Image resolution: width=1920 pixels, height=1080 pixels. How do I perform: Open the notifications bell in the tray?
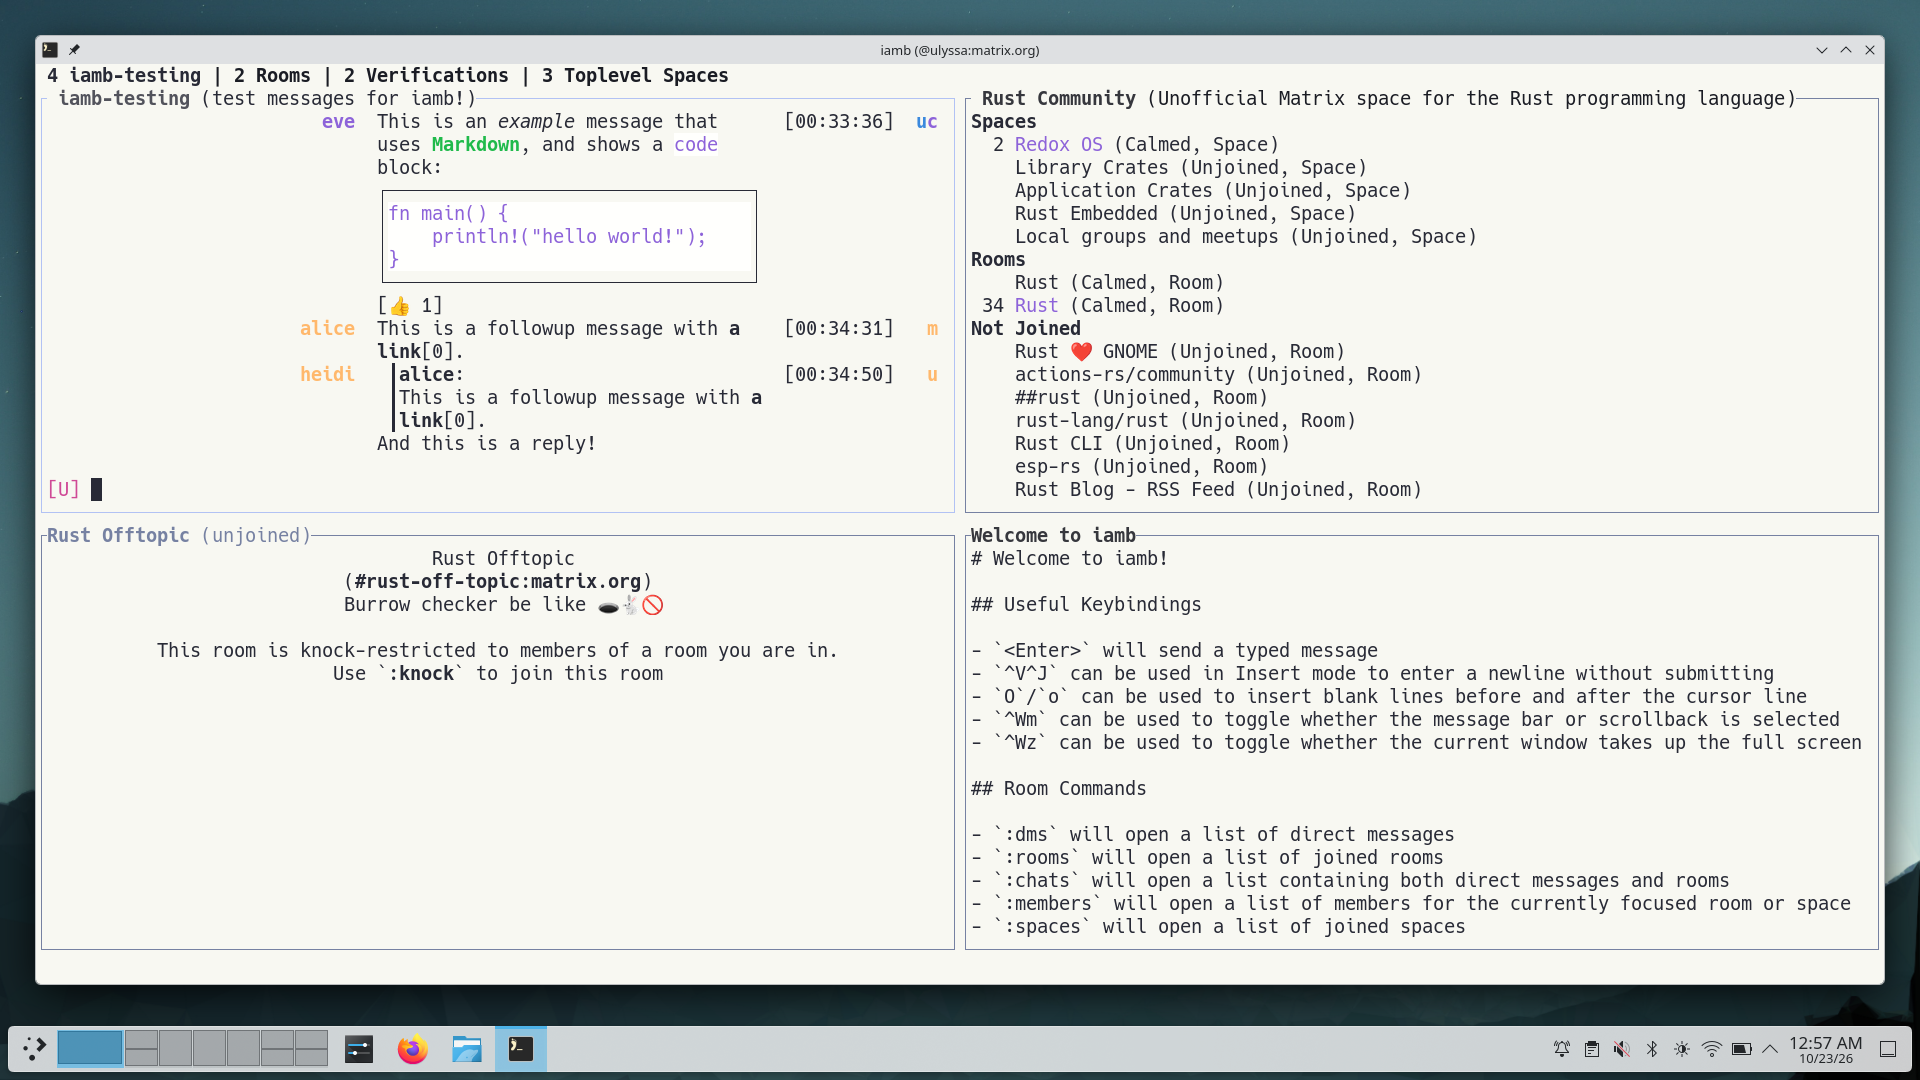click(1562, 1049)
